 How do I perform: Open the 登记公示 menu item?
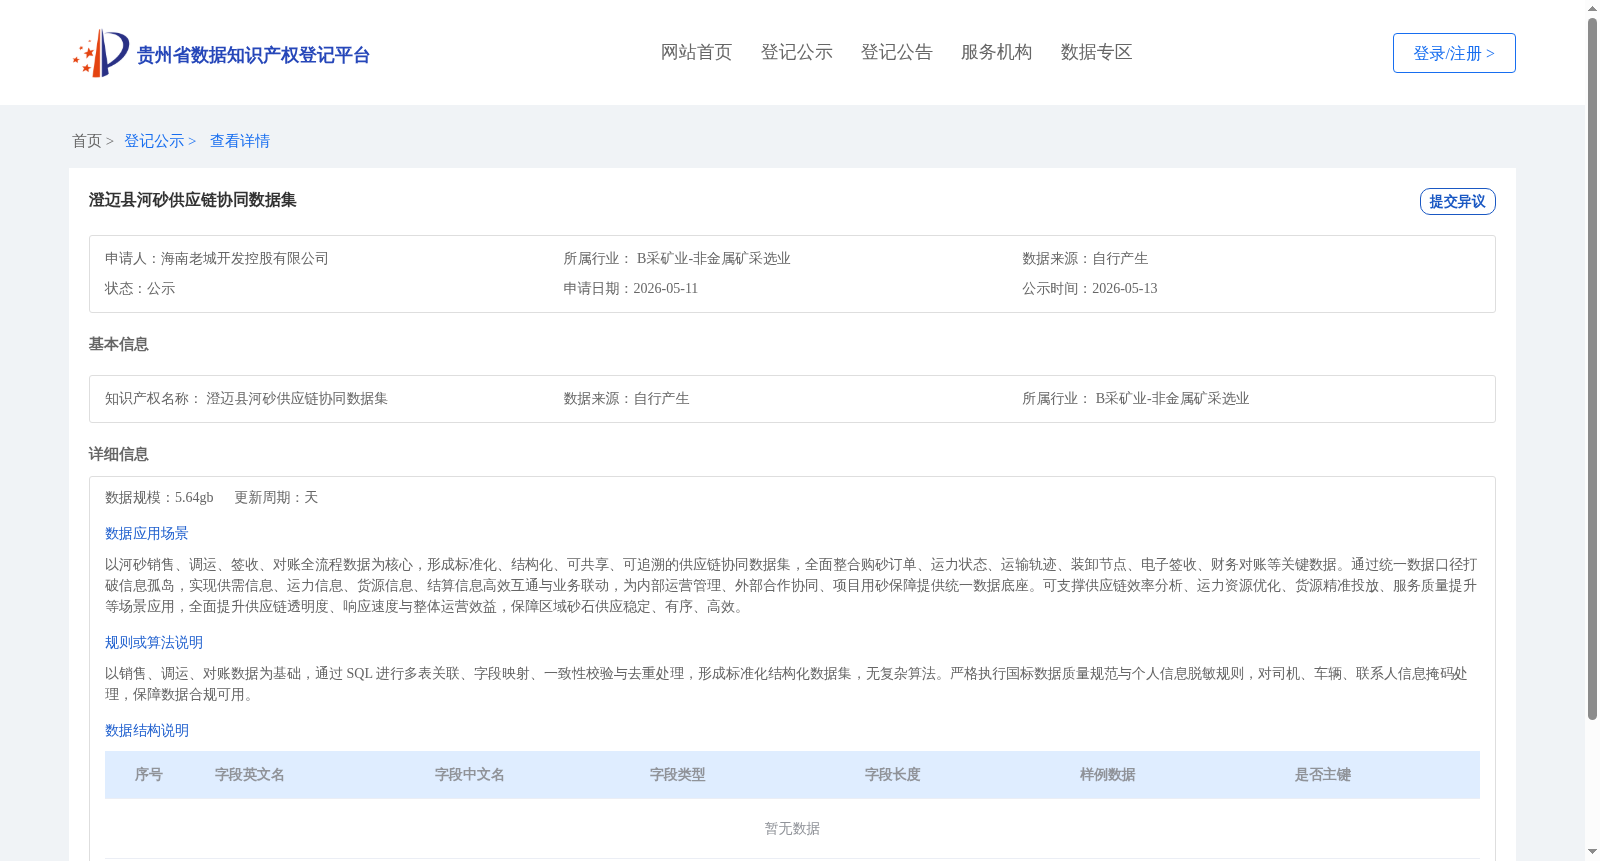pyautogui.click(x=796, y=52)
